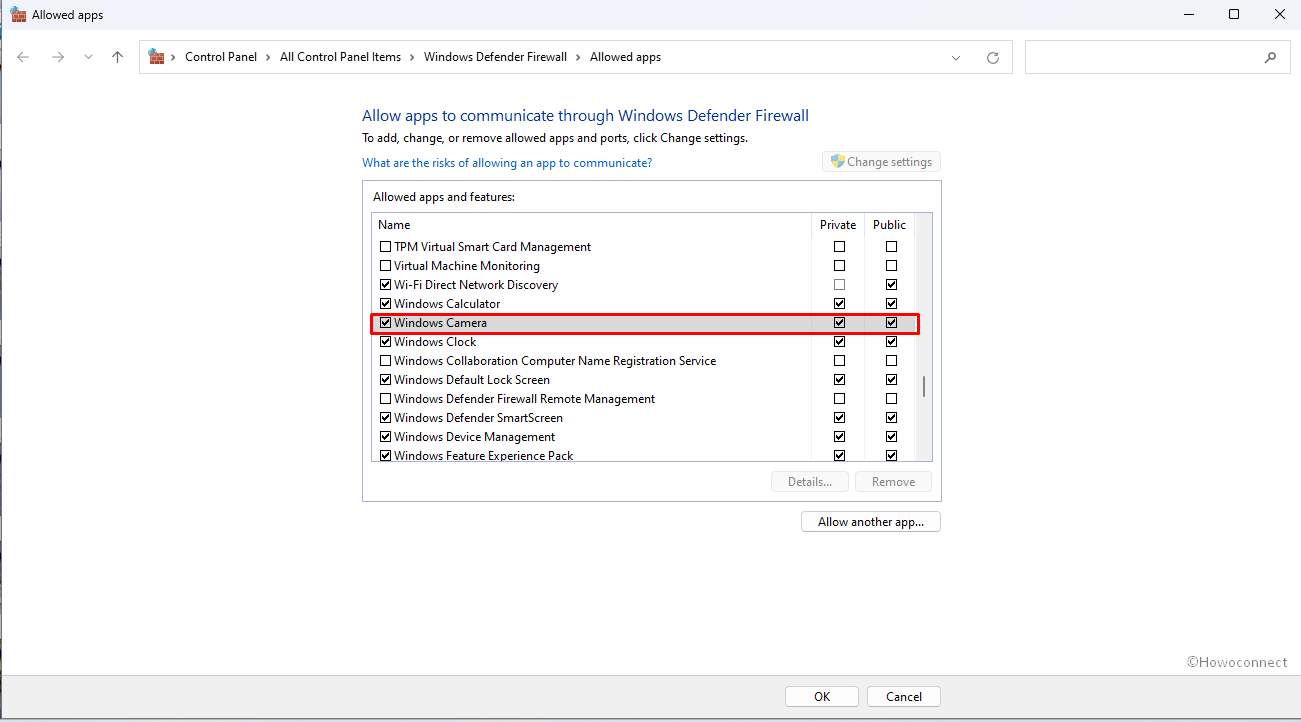
Task: Open Windows Defender Firewall breadcrumb
Action: coord(495,57)
